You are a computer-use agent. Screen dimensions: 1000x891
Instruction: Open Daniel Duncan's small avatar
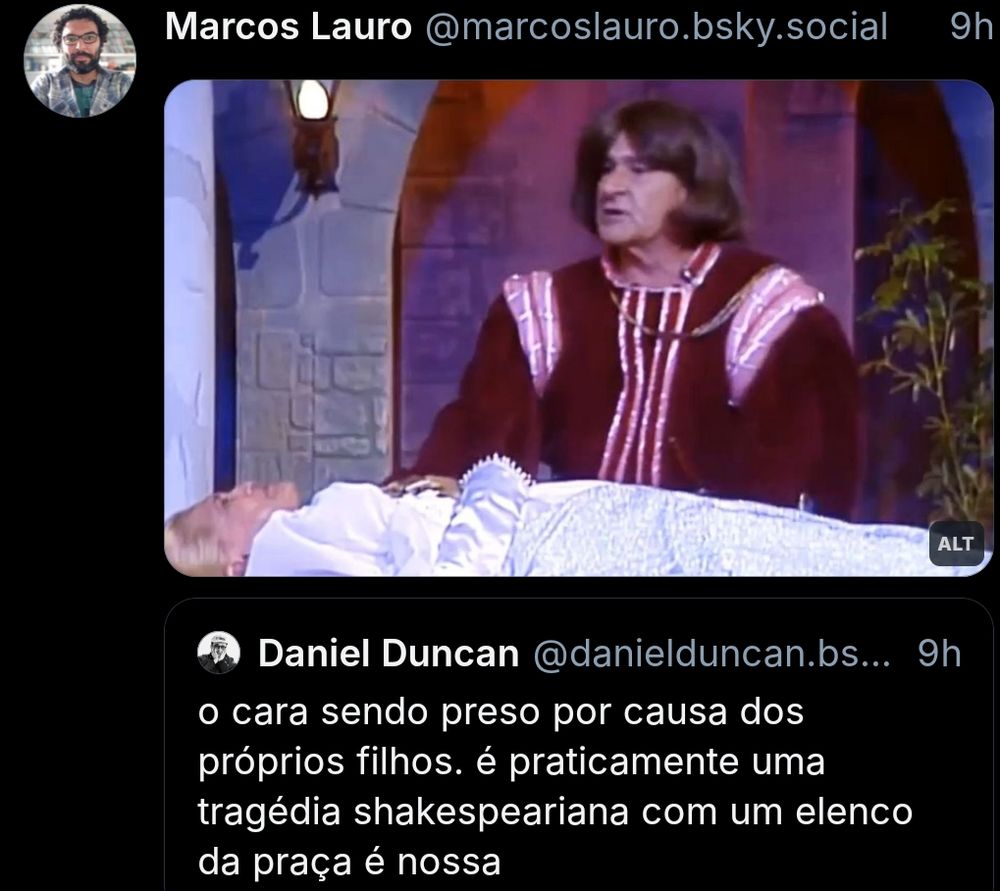point(219,653)
